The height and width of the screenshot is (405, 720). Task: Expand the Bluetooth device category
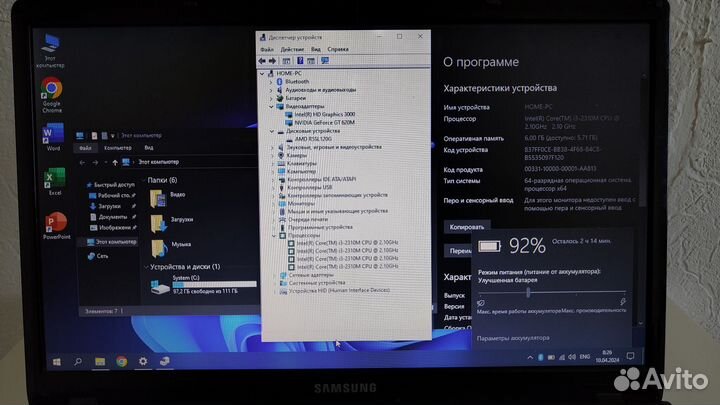pos(270,82)
